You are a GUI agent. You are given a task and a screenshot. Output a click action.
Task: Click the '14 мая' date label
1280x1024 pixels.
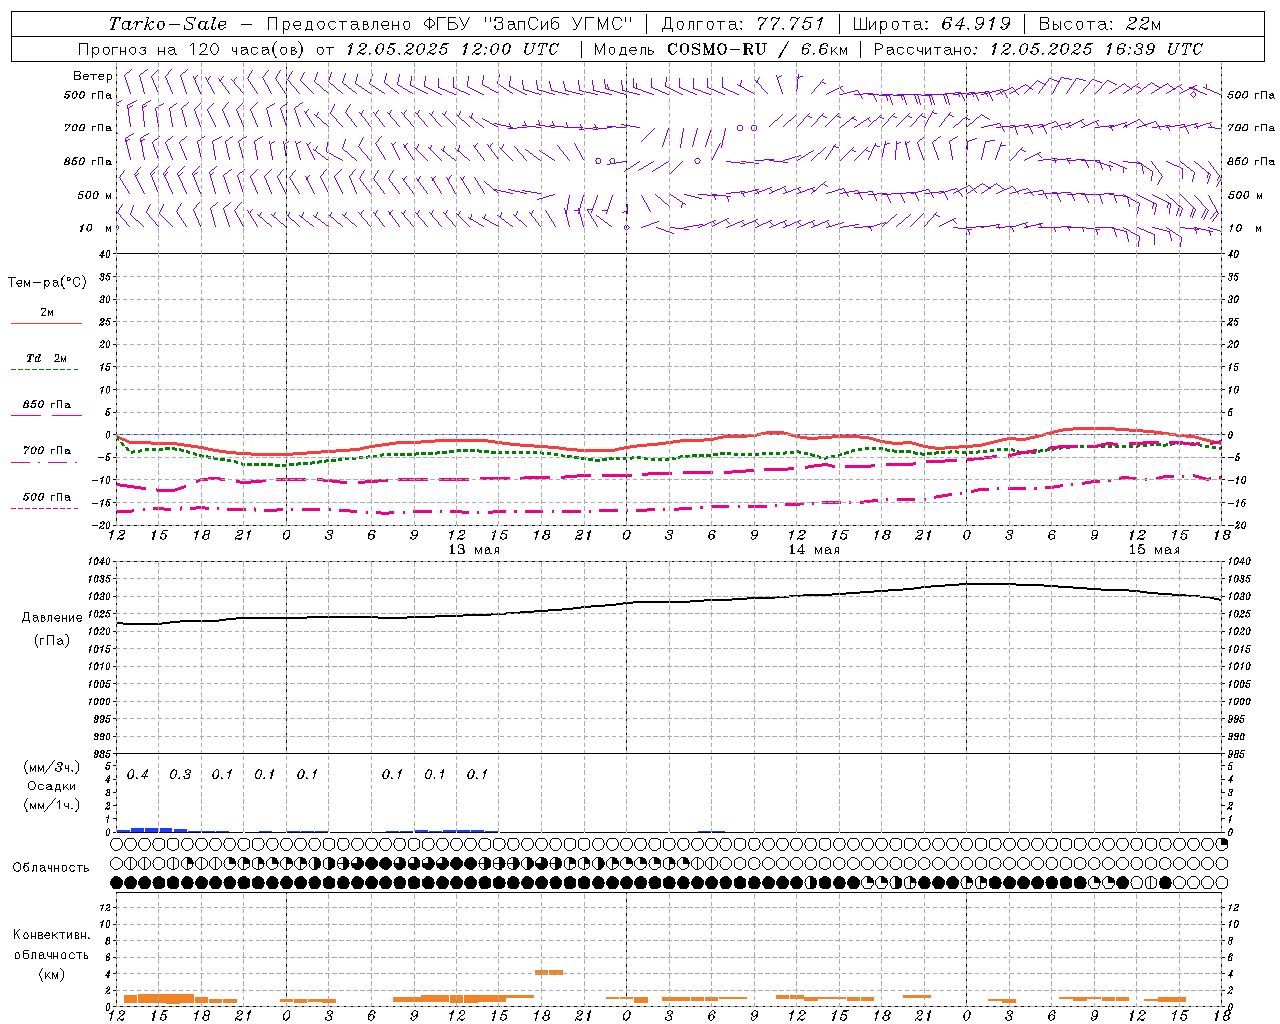point(814,549)
